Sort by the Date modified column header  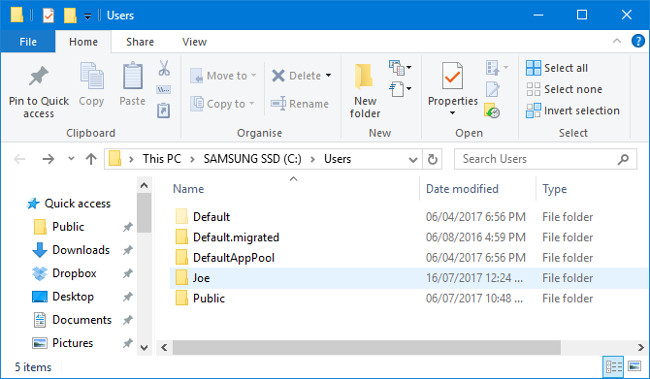462,189
